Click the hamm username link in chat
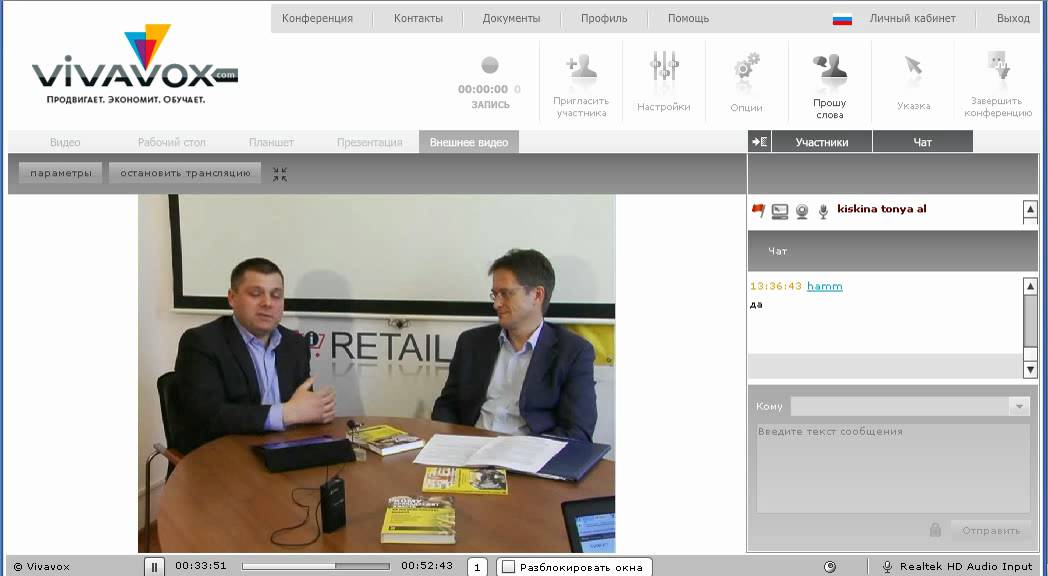 (x=825, y=286)
